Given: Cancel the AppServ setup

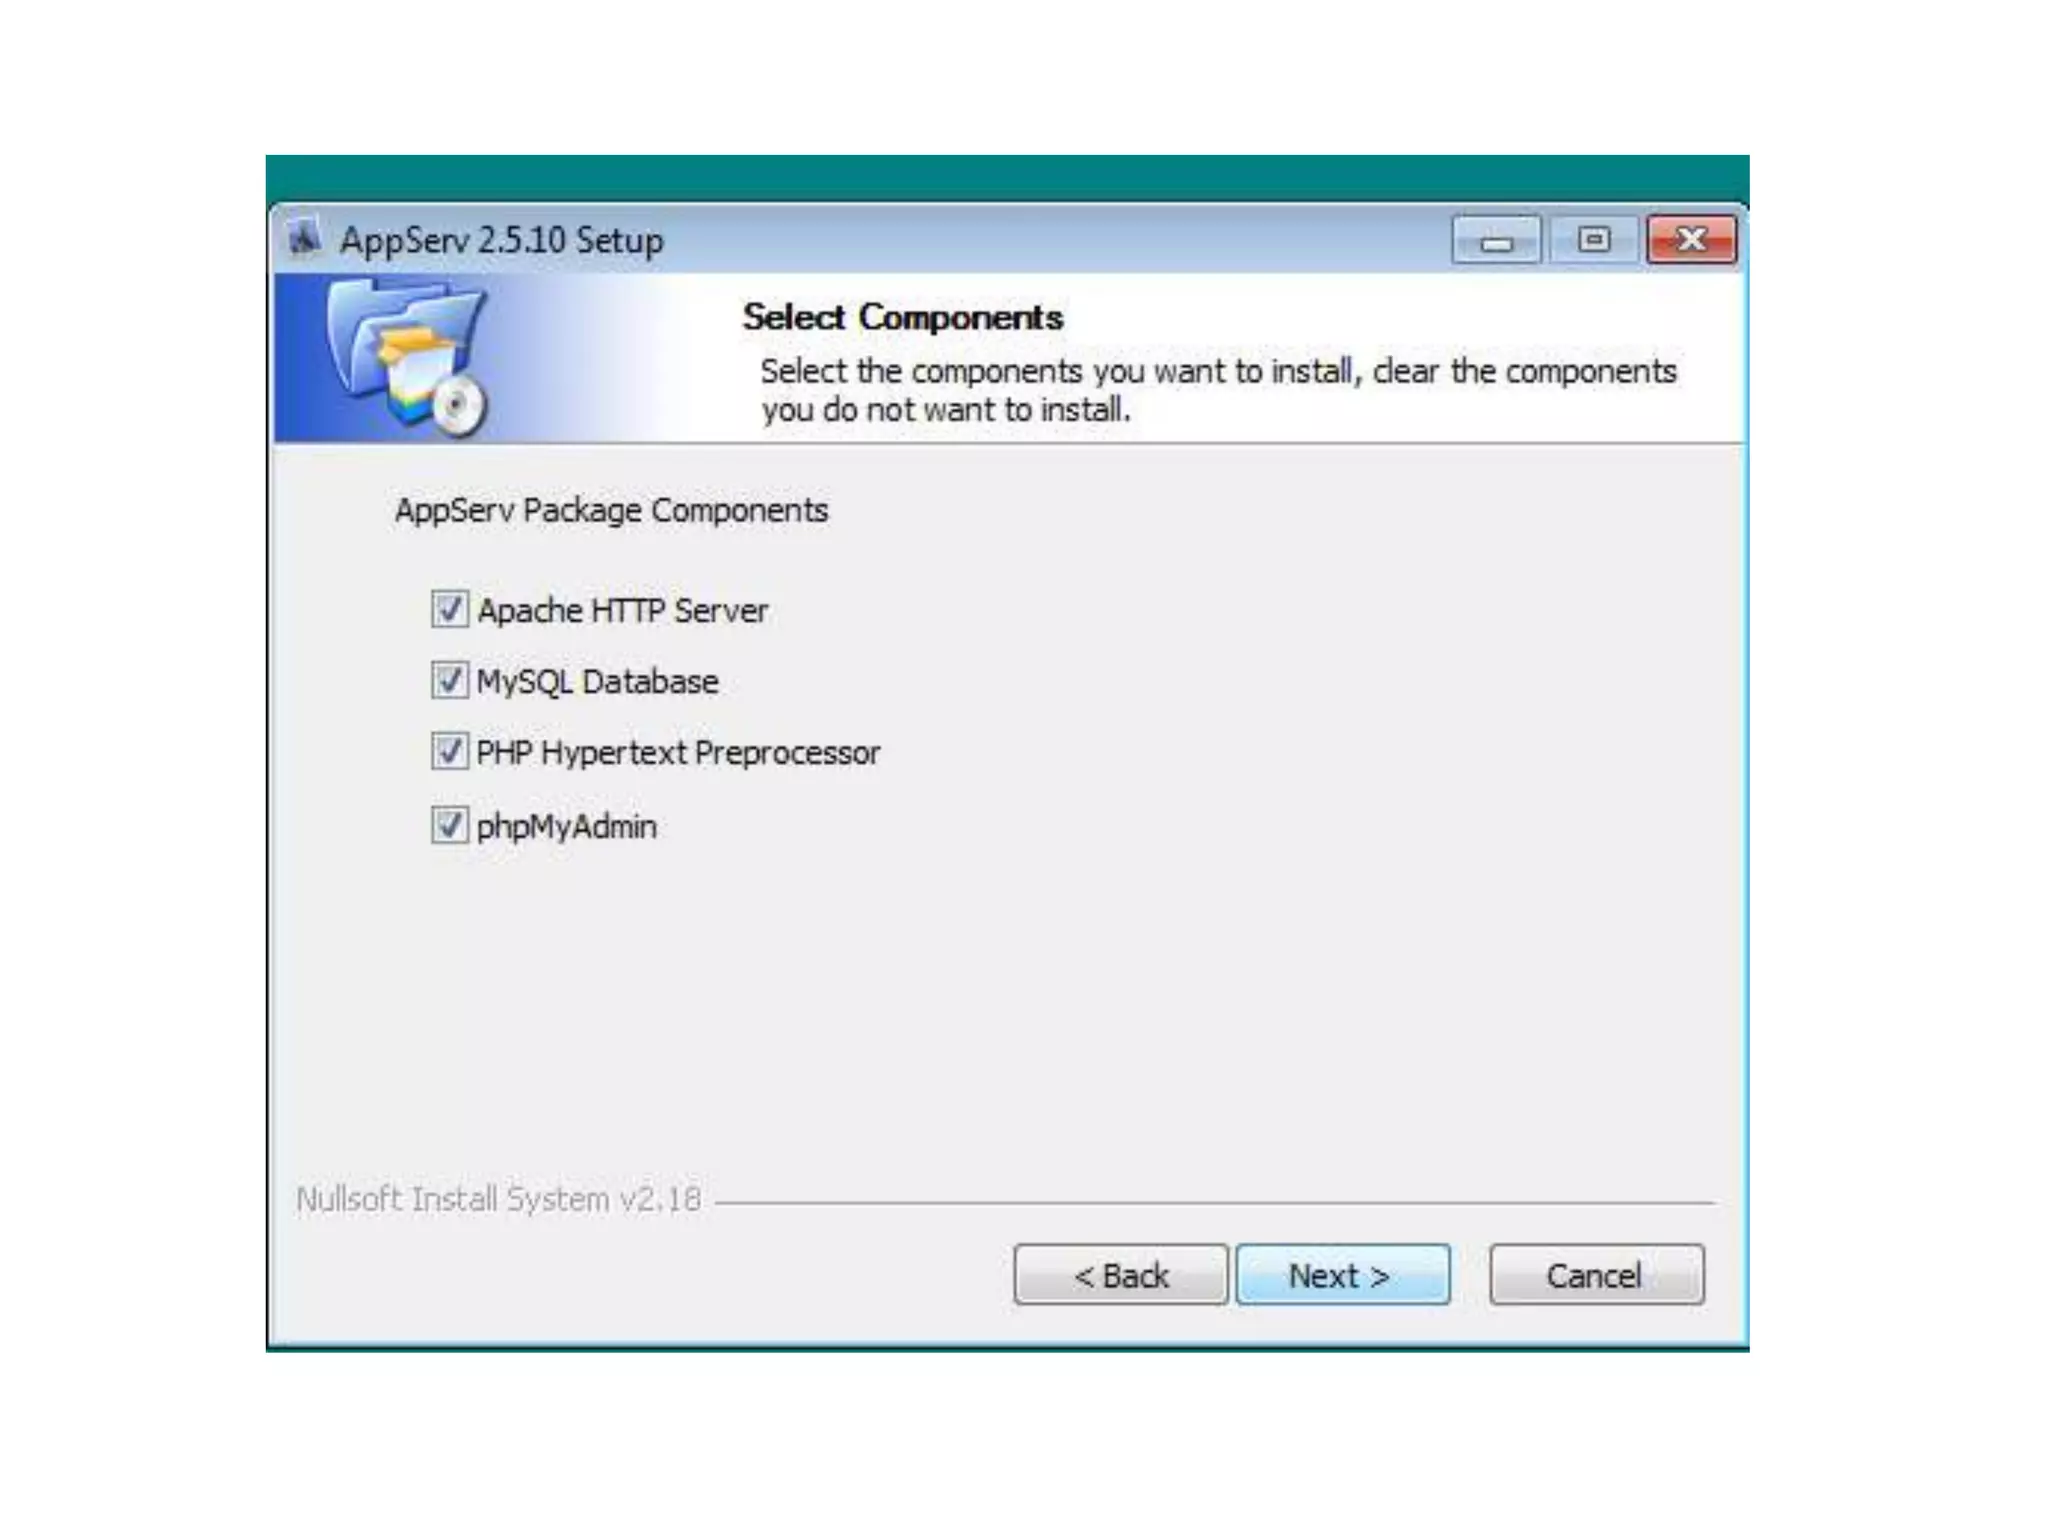Looking at the screenshot, I should pos(1596,1275).
